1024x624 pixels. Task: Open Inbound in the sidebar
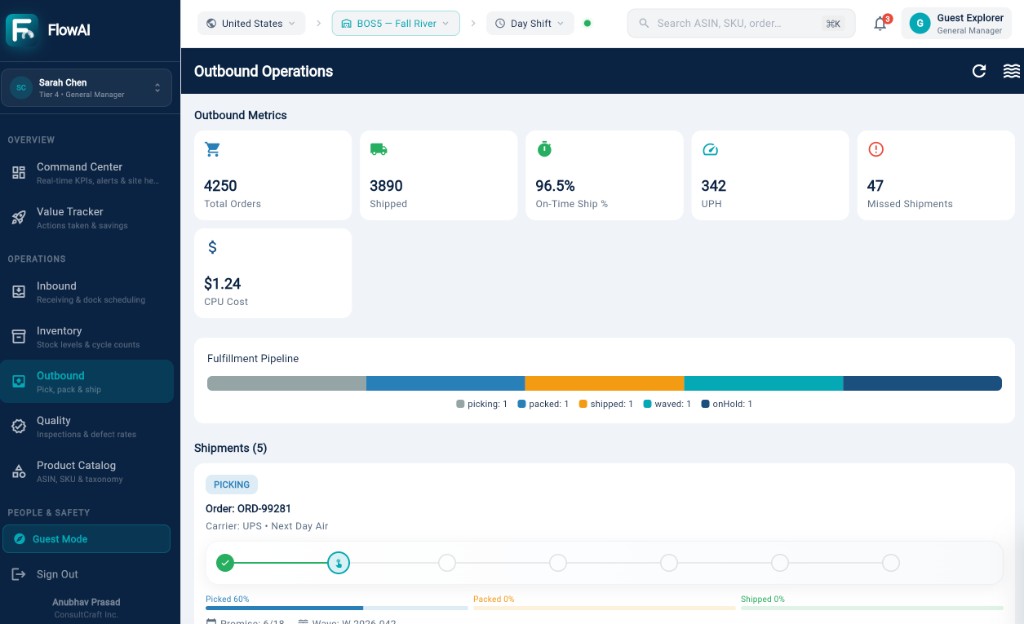tap(86, 292)
